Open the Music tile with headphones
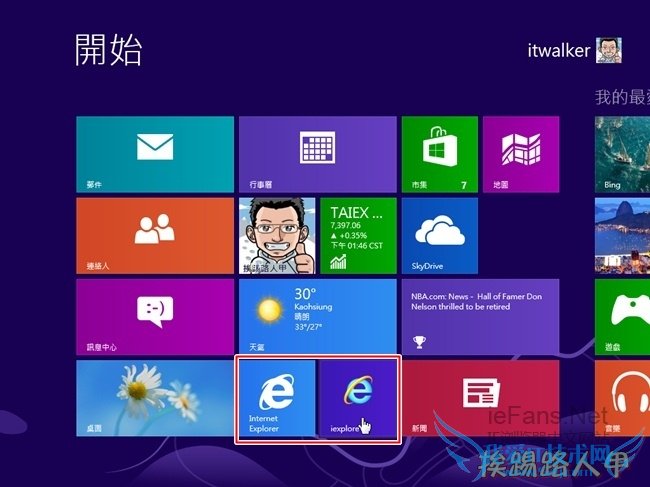This screenshot has width=650, height=487. click(622, 398)
